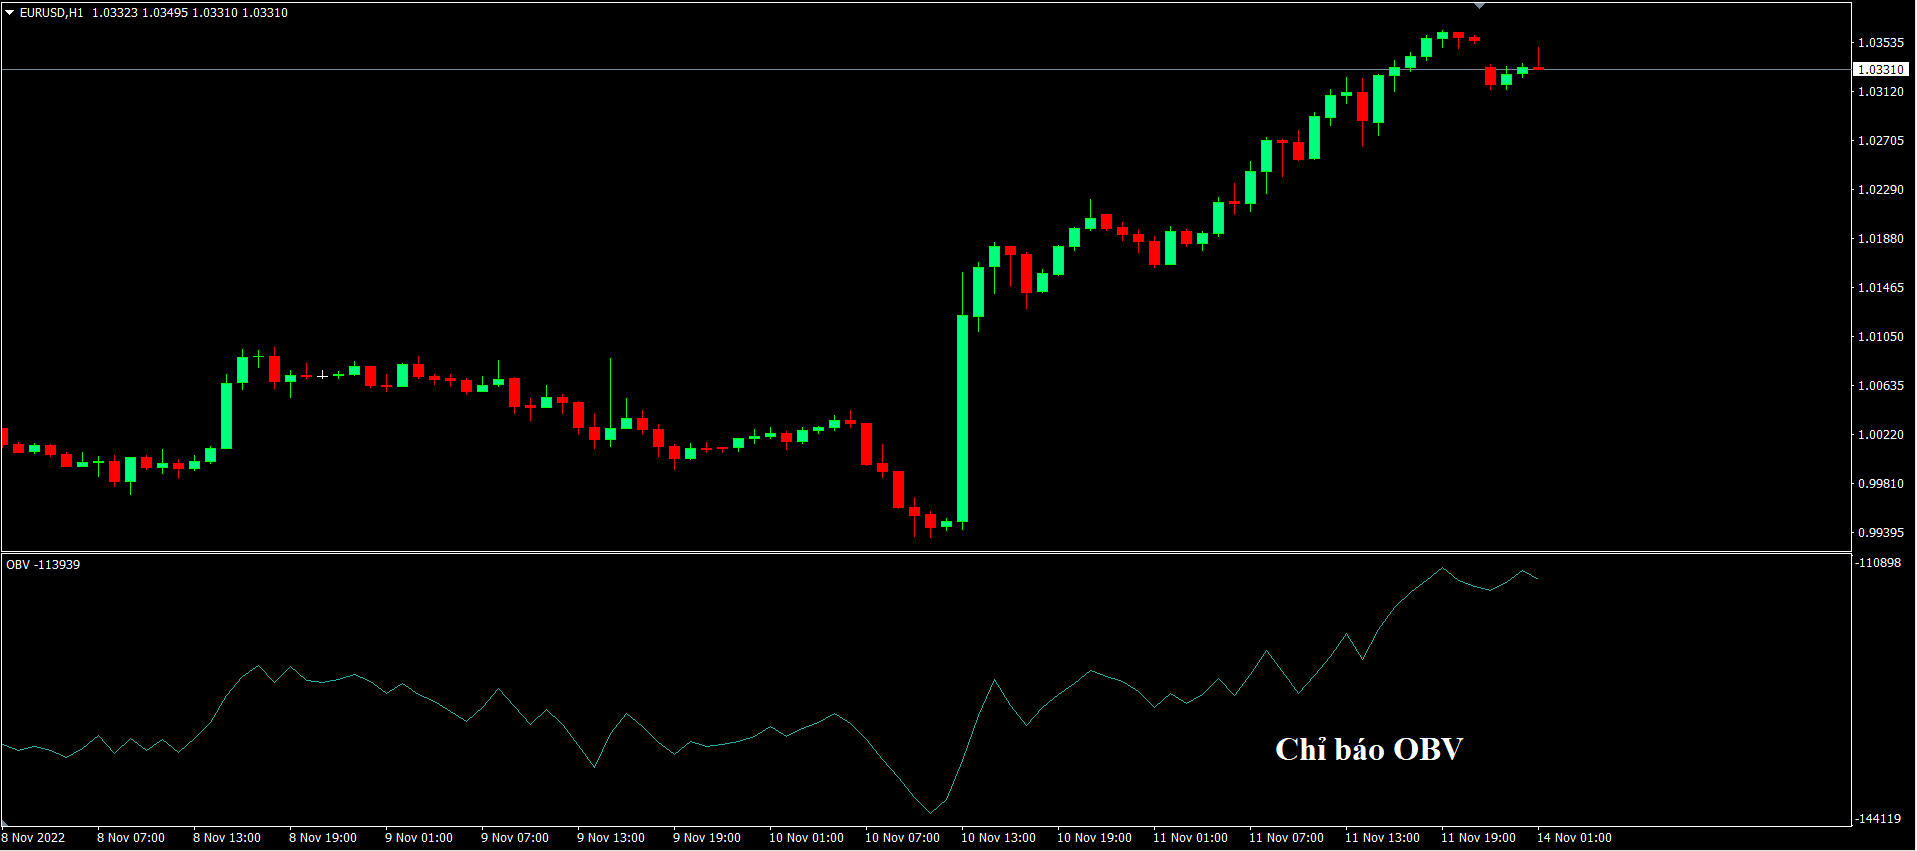Click the OBV scale value -110898
This screenshot has width=1917, height=851.
coord(1878,564)
